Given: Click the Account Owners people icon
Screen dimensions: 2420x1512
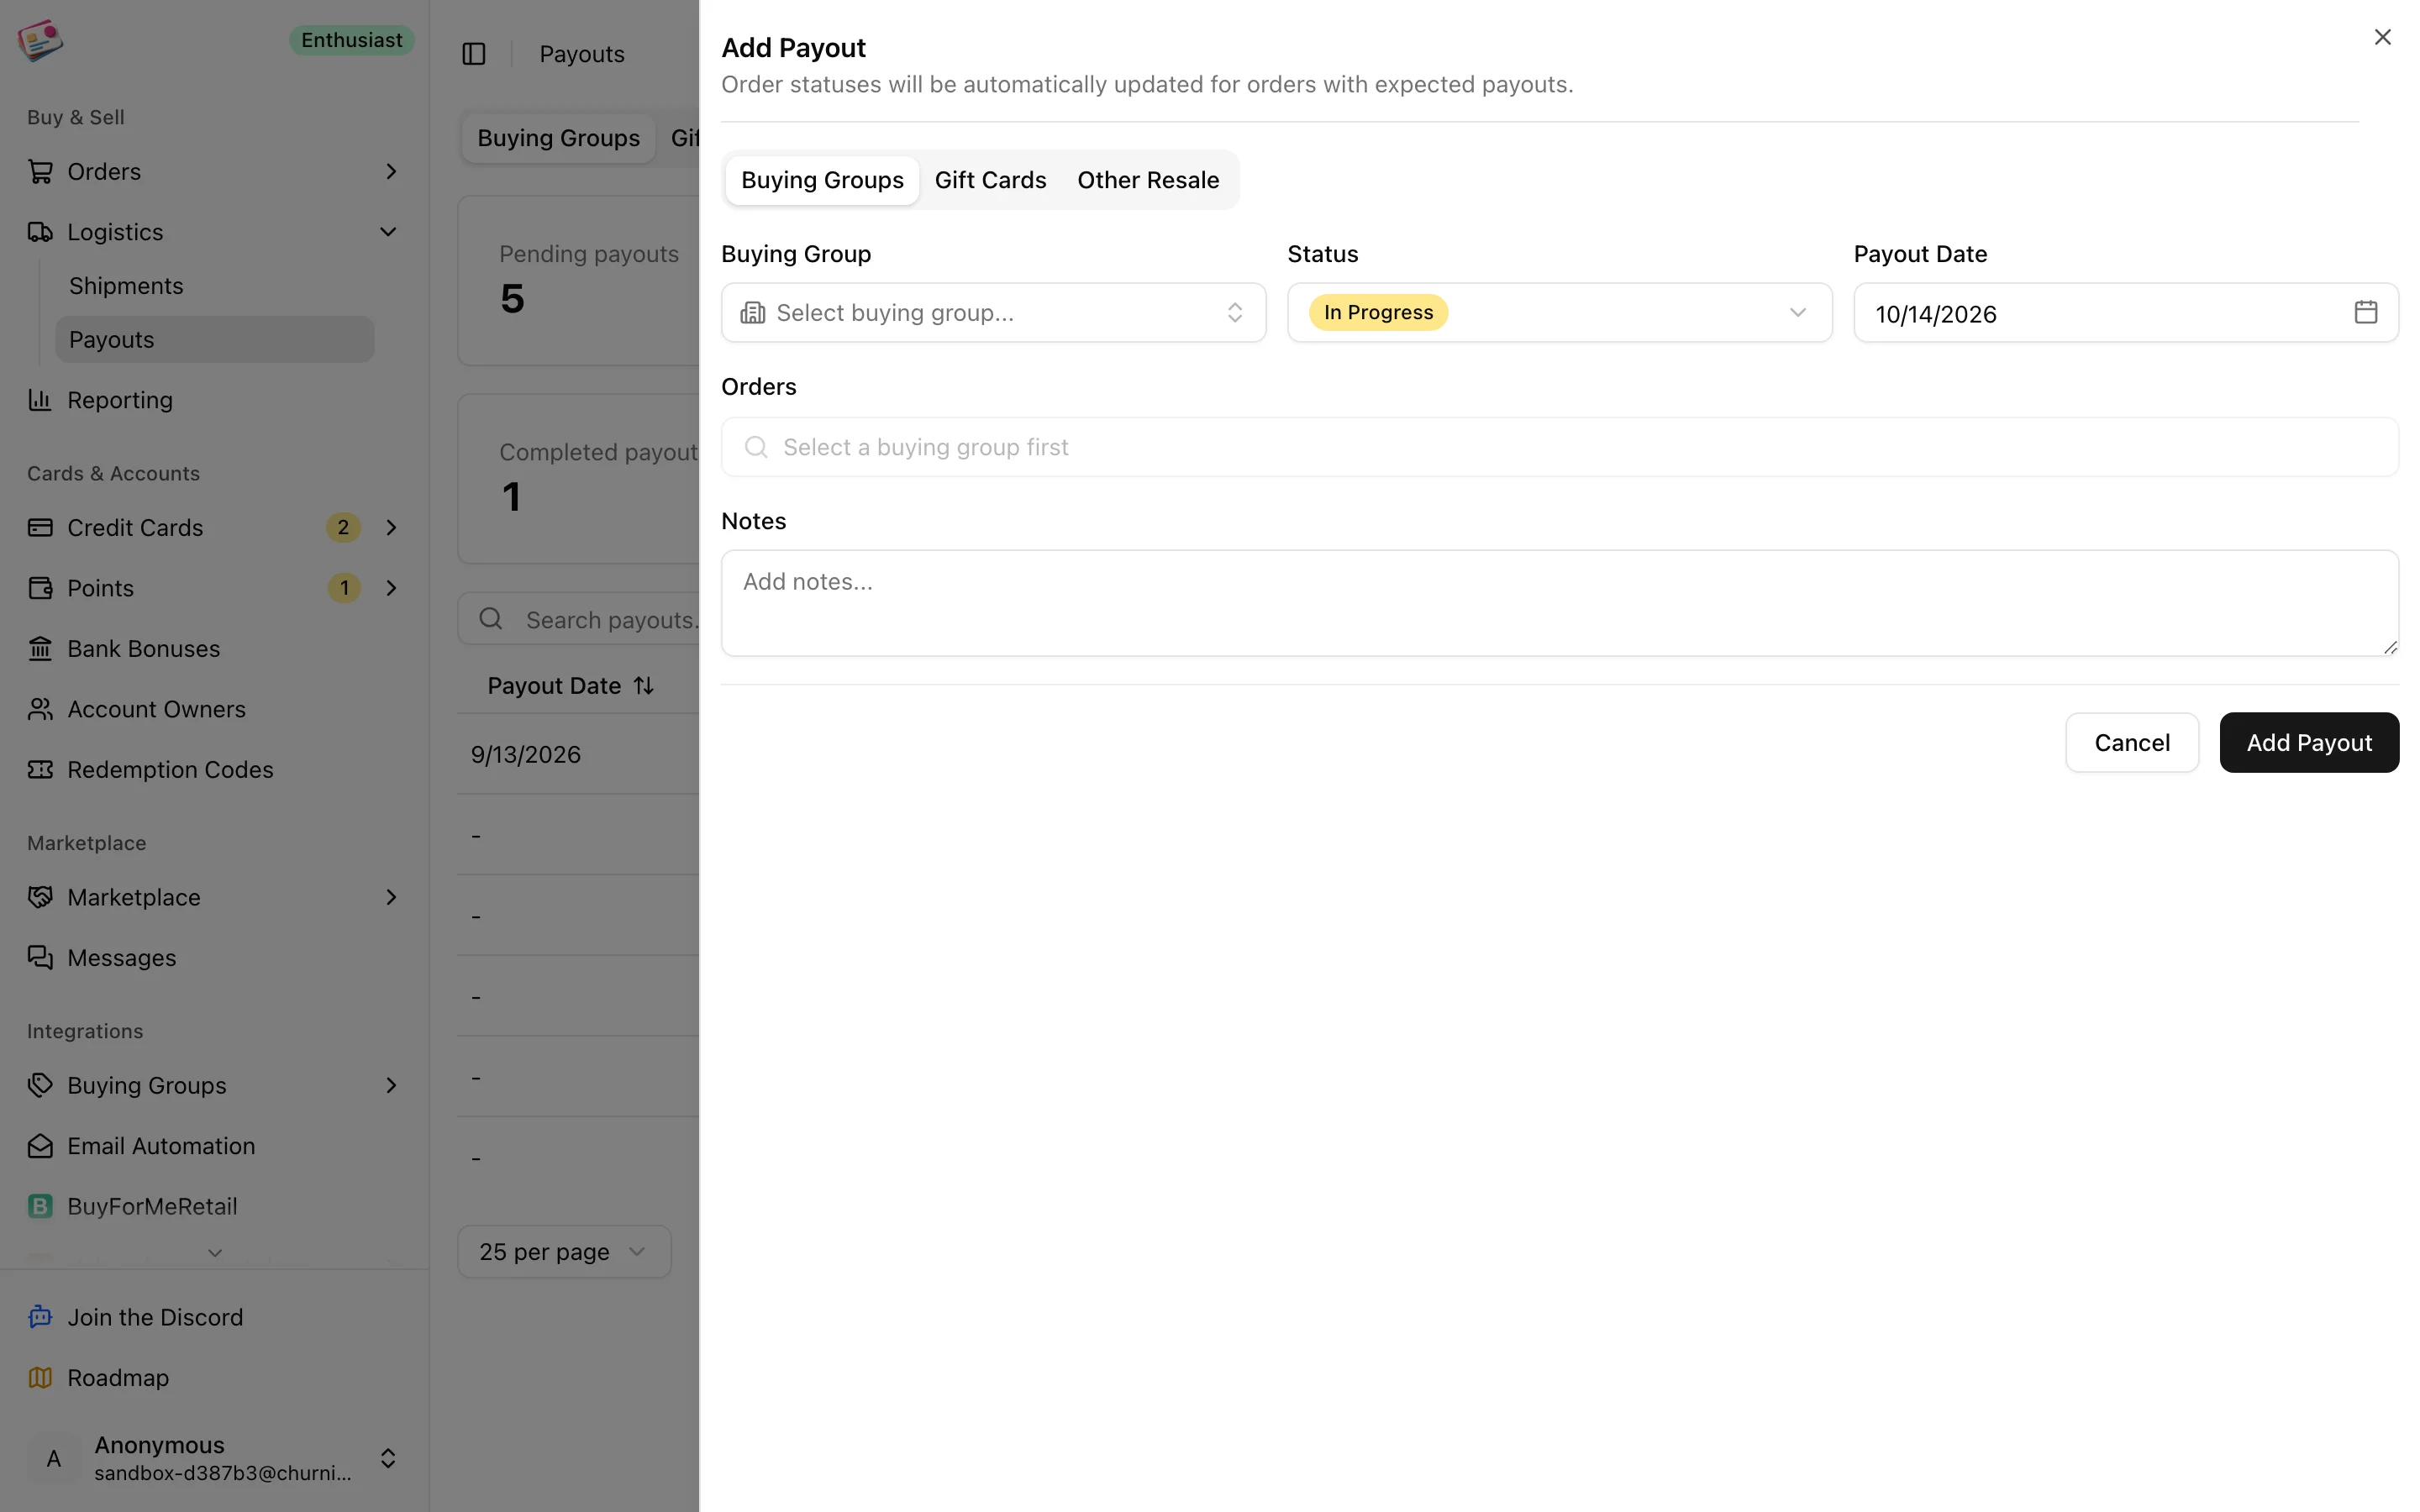Looking at the screenshot, I should pyautogui.click(x=40, y=709).
